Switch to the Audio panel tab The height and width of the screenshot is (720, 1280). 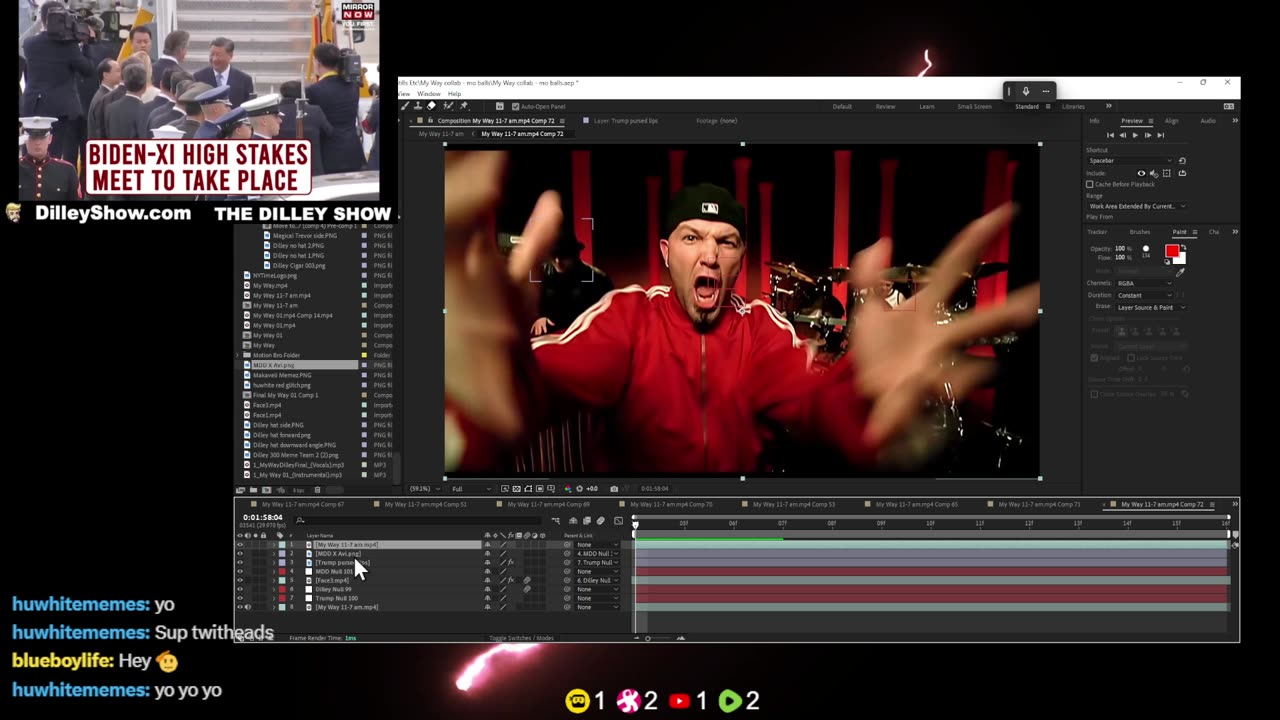pyautogui.click(x=1208, y=121)
